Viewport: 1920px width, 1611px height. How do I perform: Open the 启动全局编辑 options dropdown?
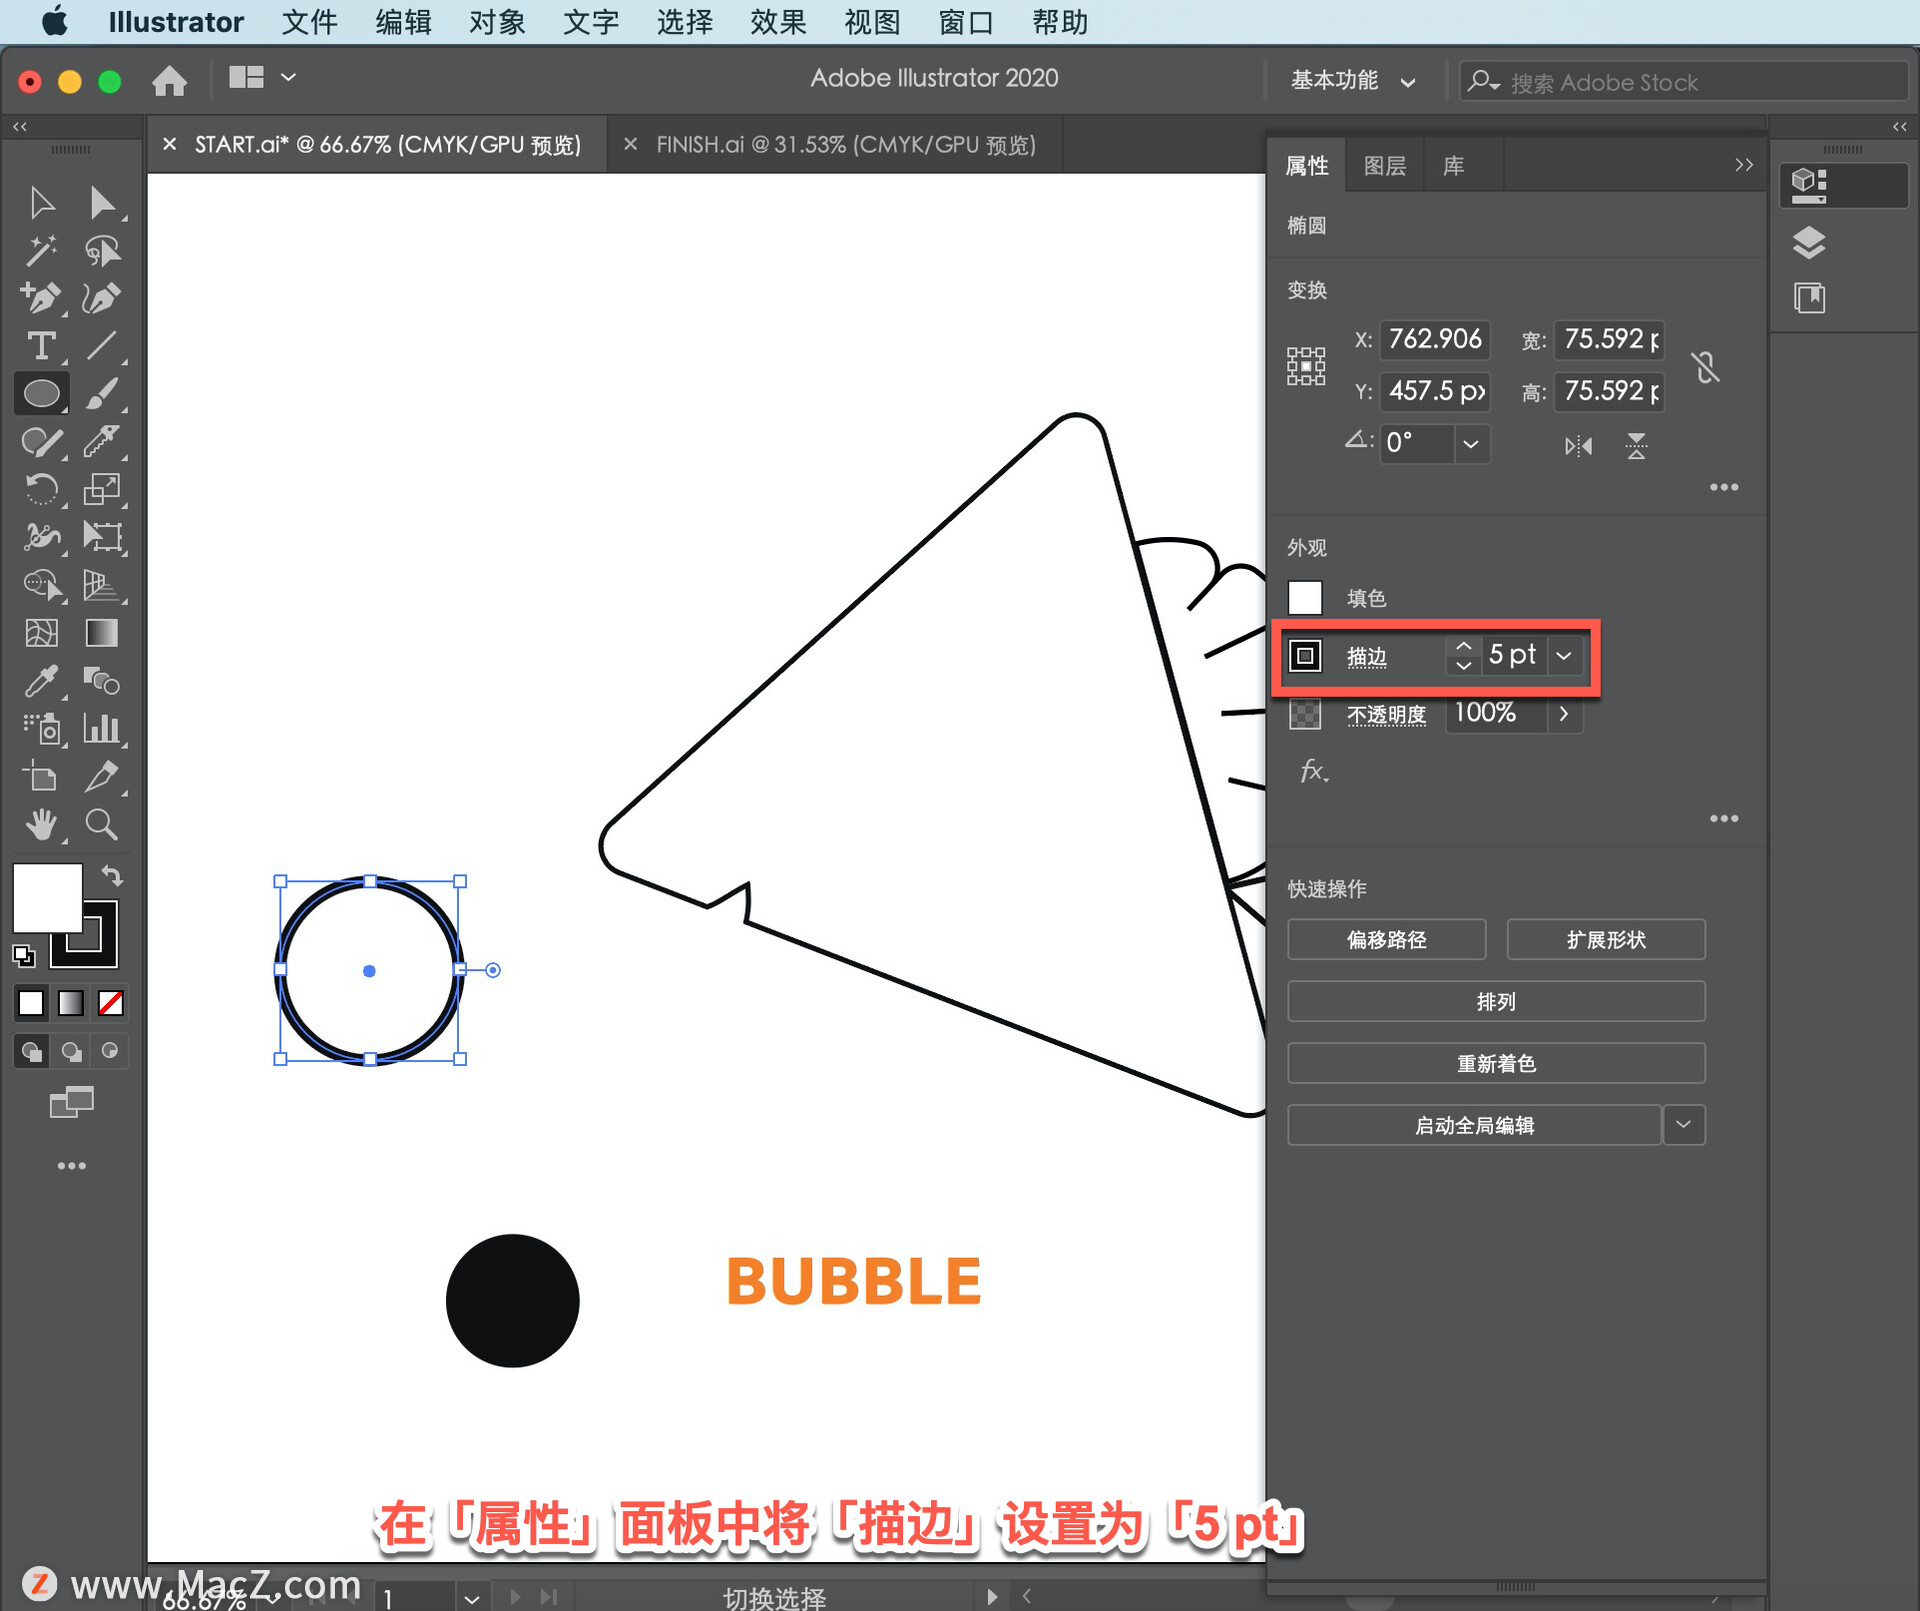click(1684, 1125)
